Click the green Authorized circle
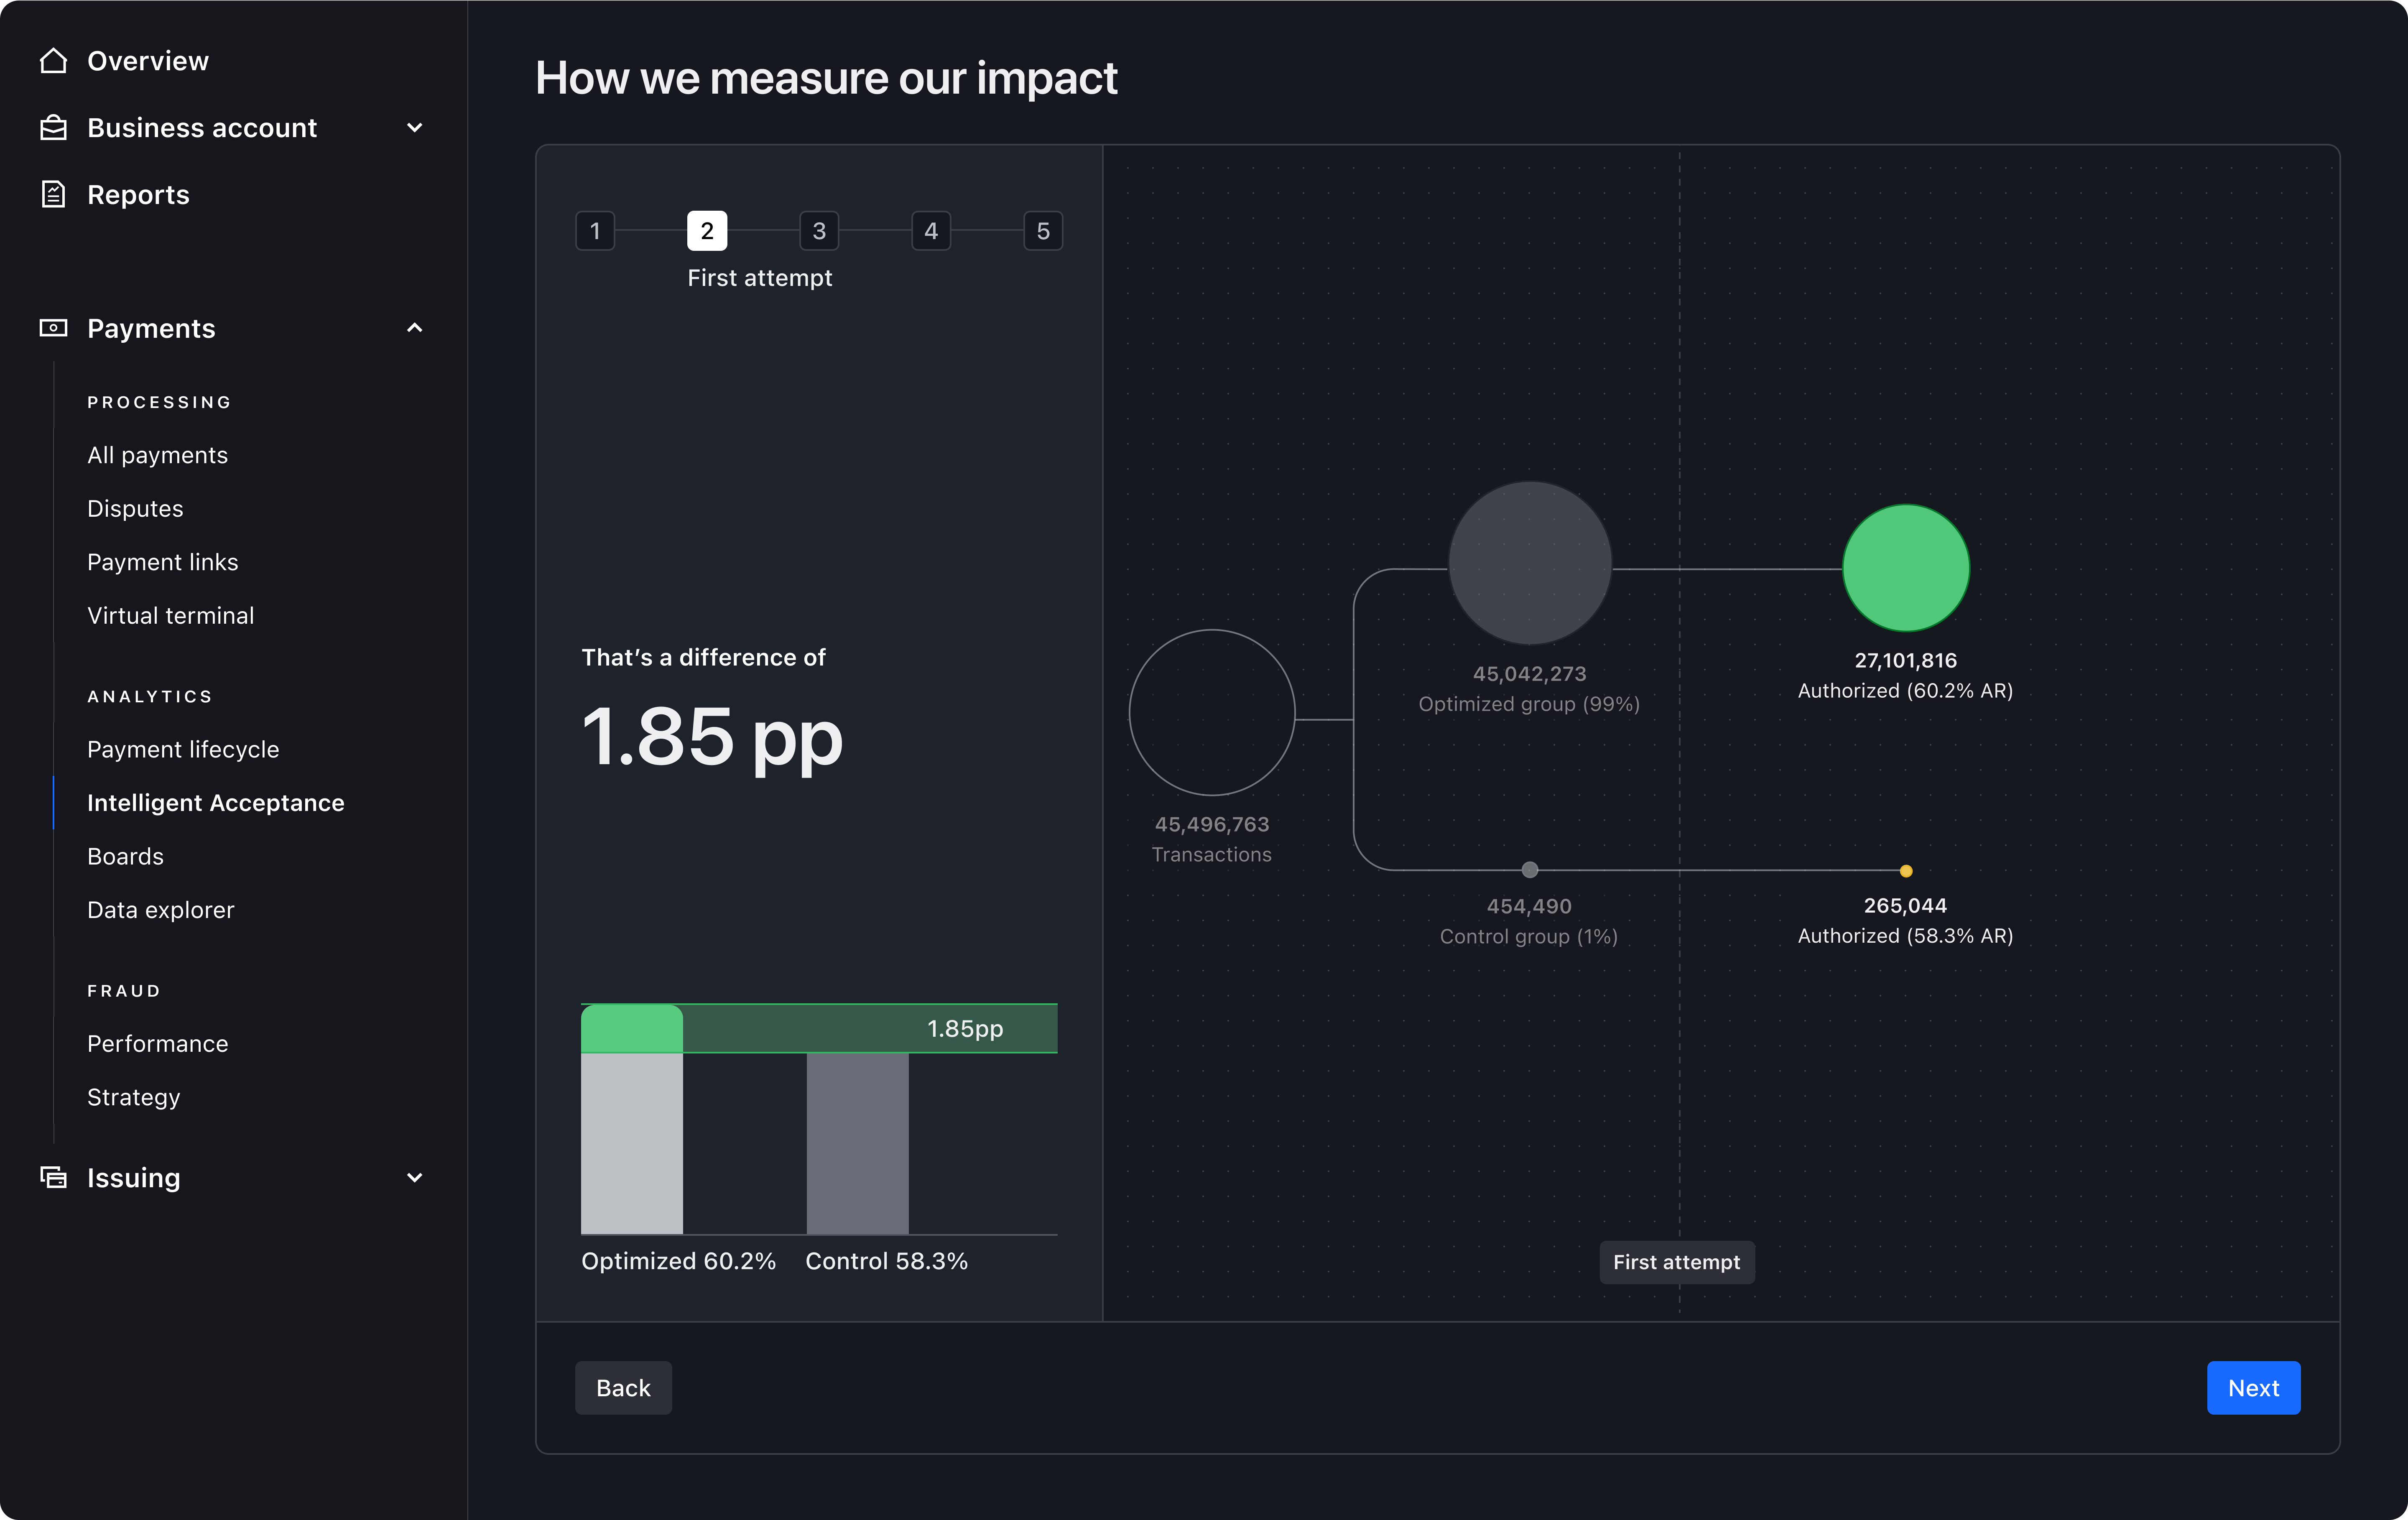This screenshot has height=1520, width=2408. coord(1906,568)
